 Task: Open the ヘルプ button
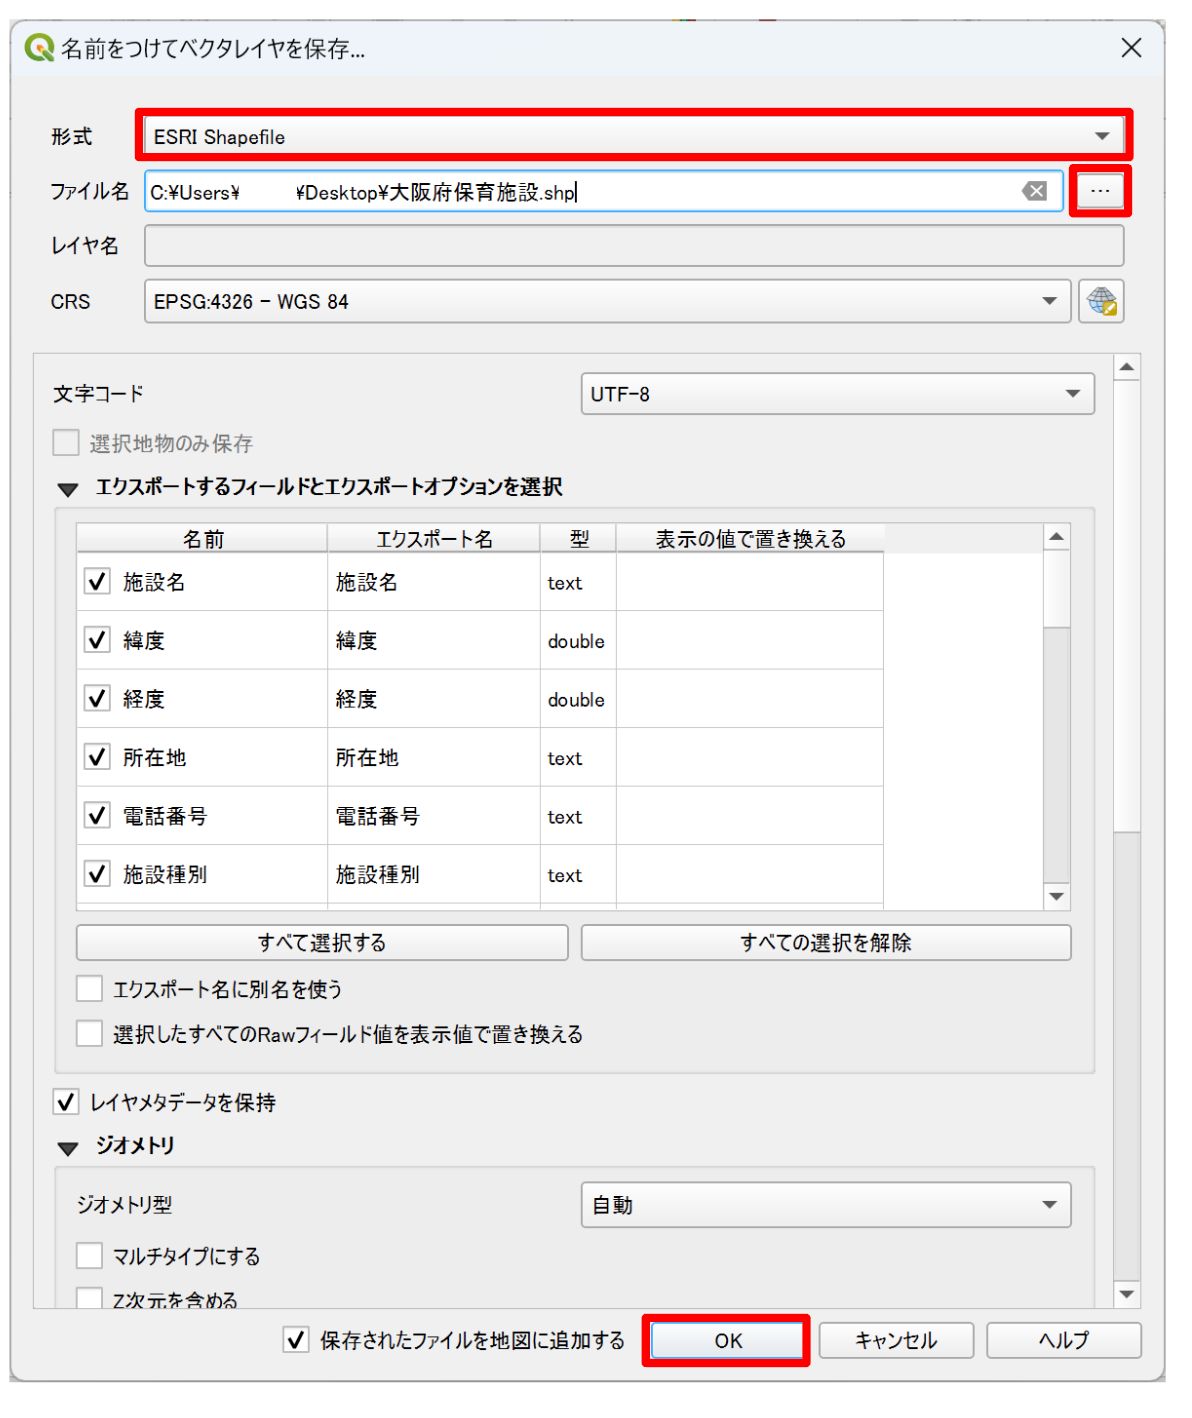pos(1064,1341)
